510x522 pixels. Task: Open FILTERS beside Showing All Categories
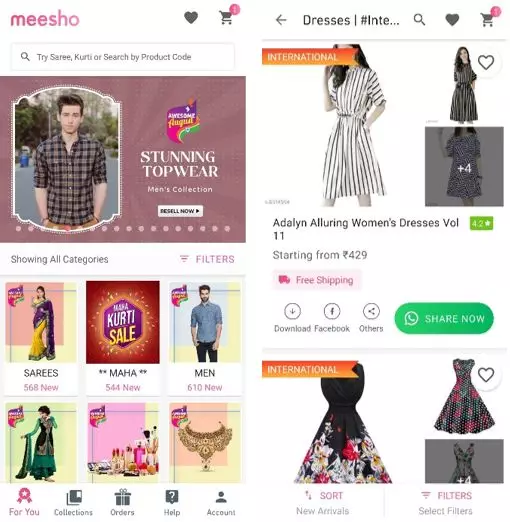(x=207, y=259)
